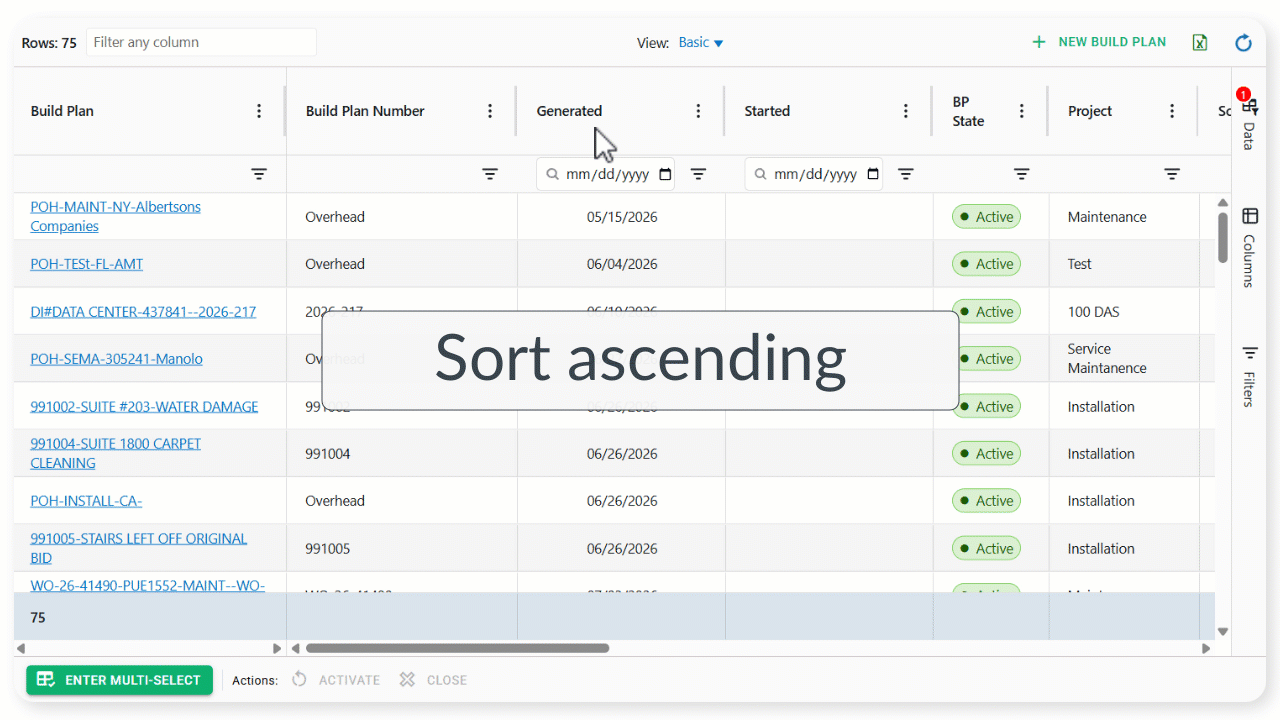Click the Generated date filter input

click(x=606, y=174)
